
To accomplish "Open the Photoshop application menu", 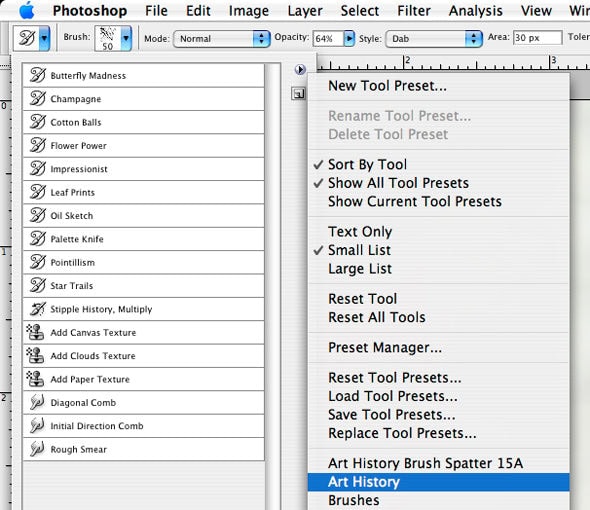I will pos(90,11).
